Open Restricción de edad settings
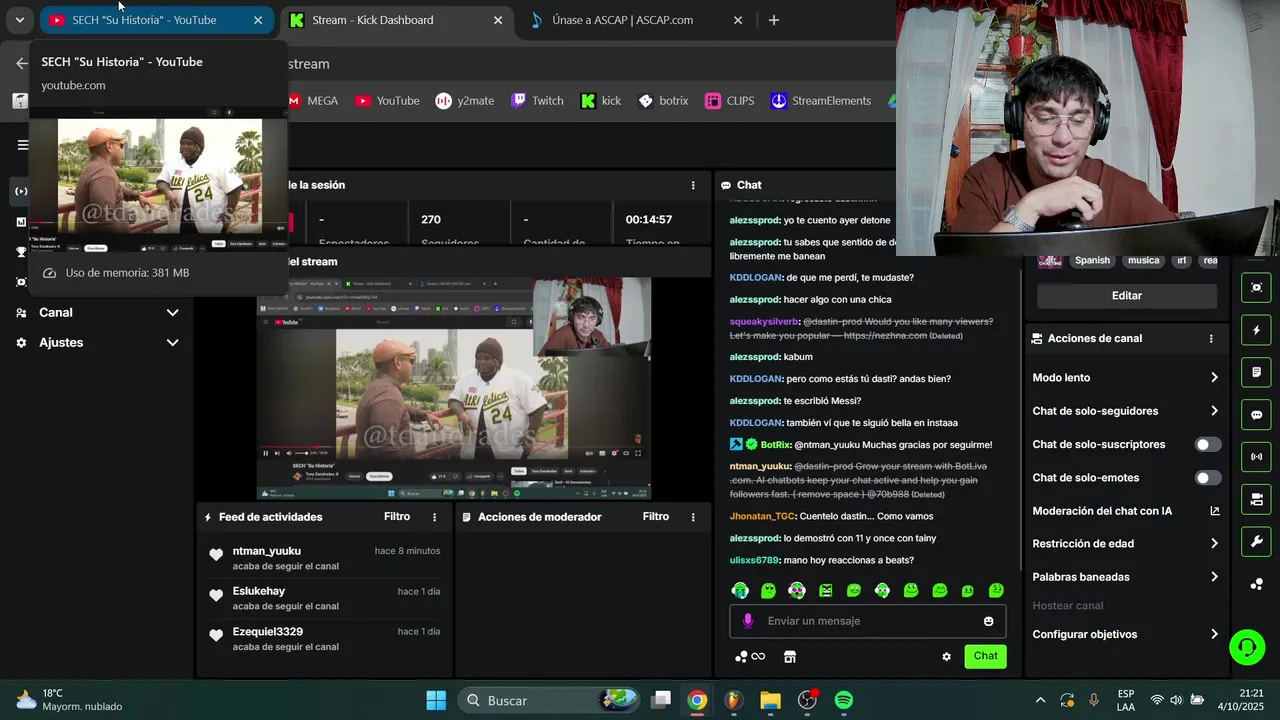The image size is (1280, 720). [x=1126, y=544]
